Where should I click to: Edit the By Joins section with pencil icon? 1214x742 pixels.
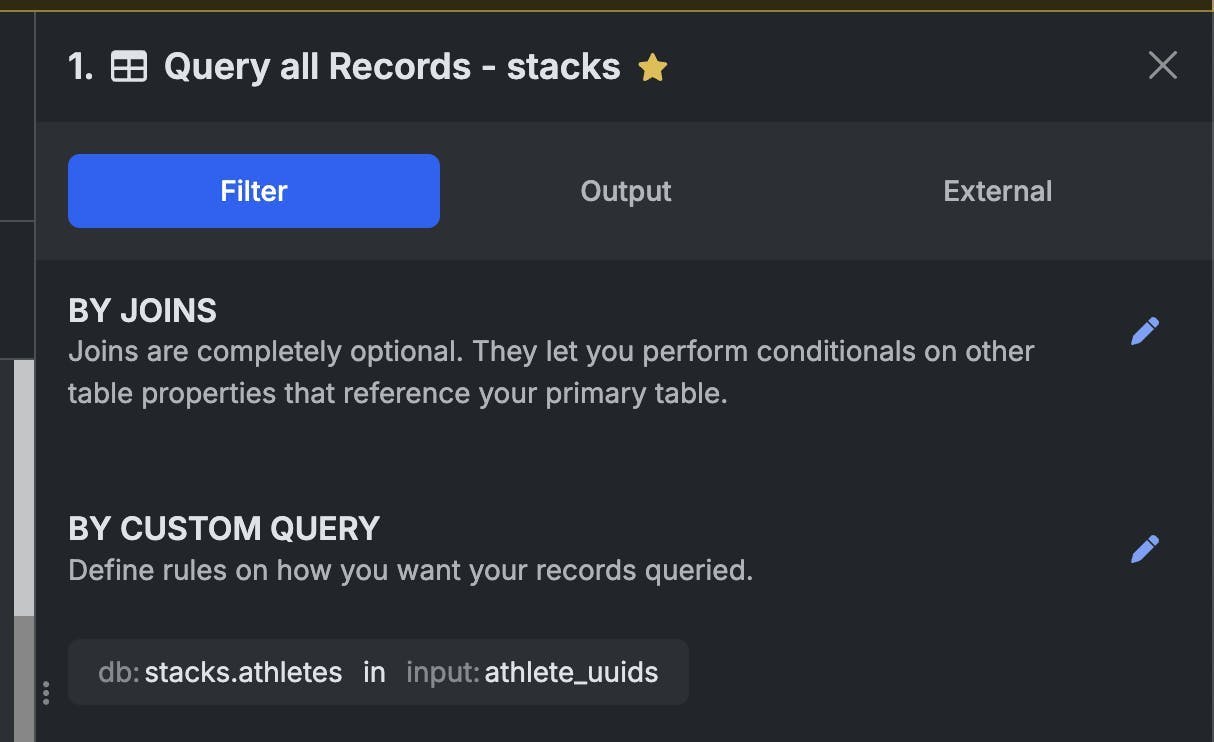point(1145,331)
